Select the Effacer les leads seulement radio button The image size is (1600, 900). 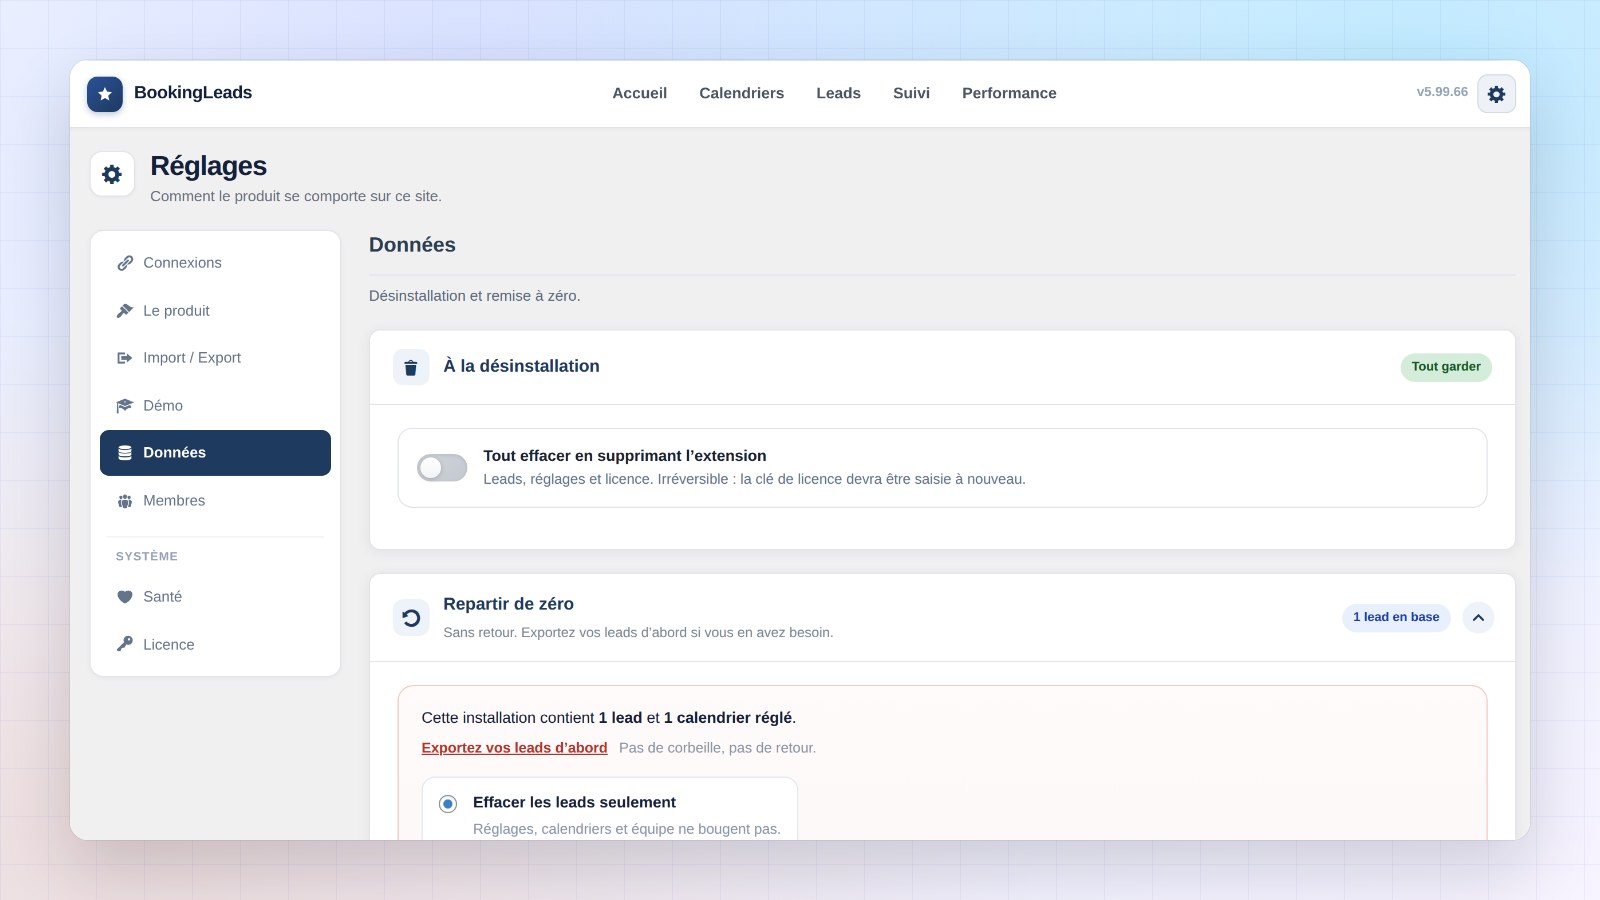448,803
